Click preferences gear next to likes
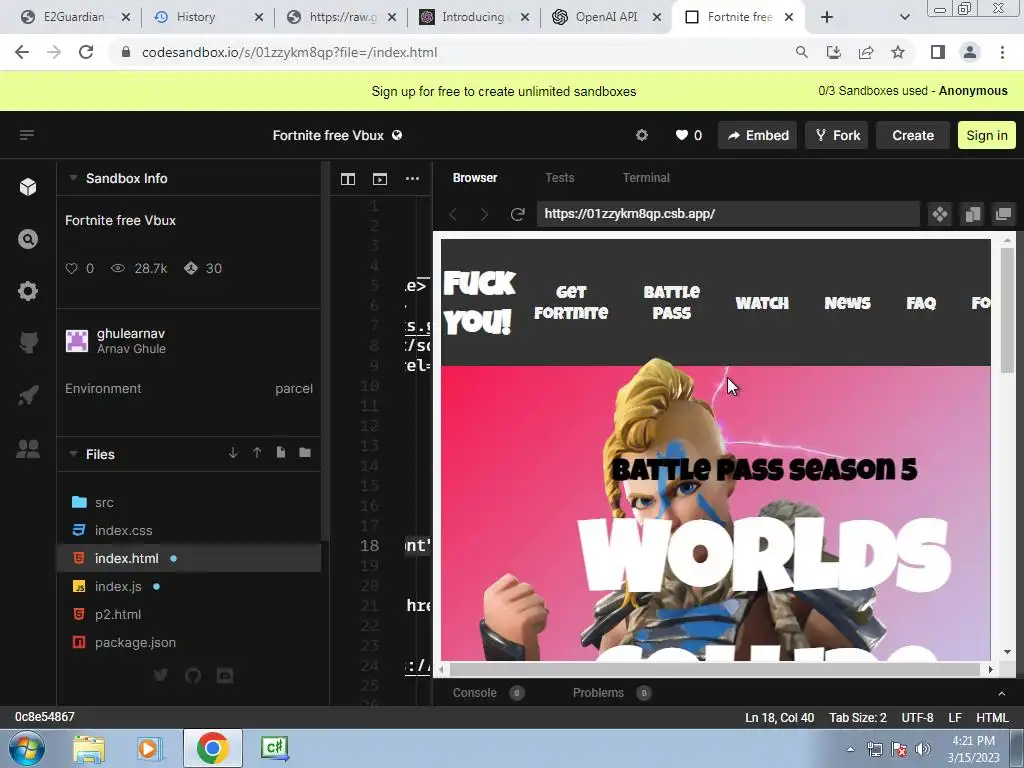 tap(642, 135)
